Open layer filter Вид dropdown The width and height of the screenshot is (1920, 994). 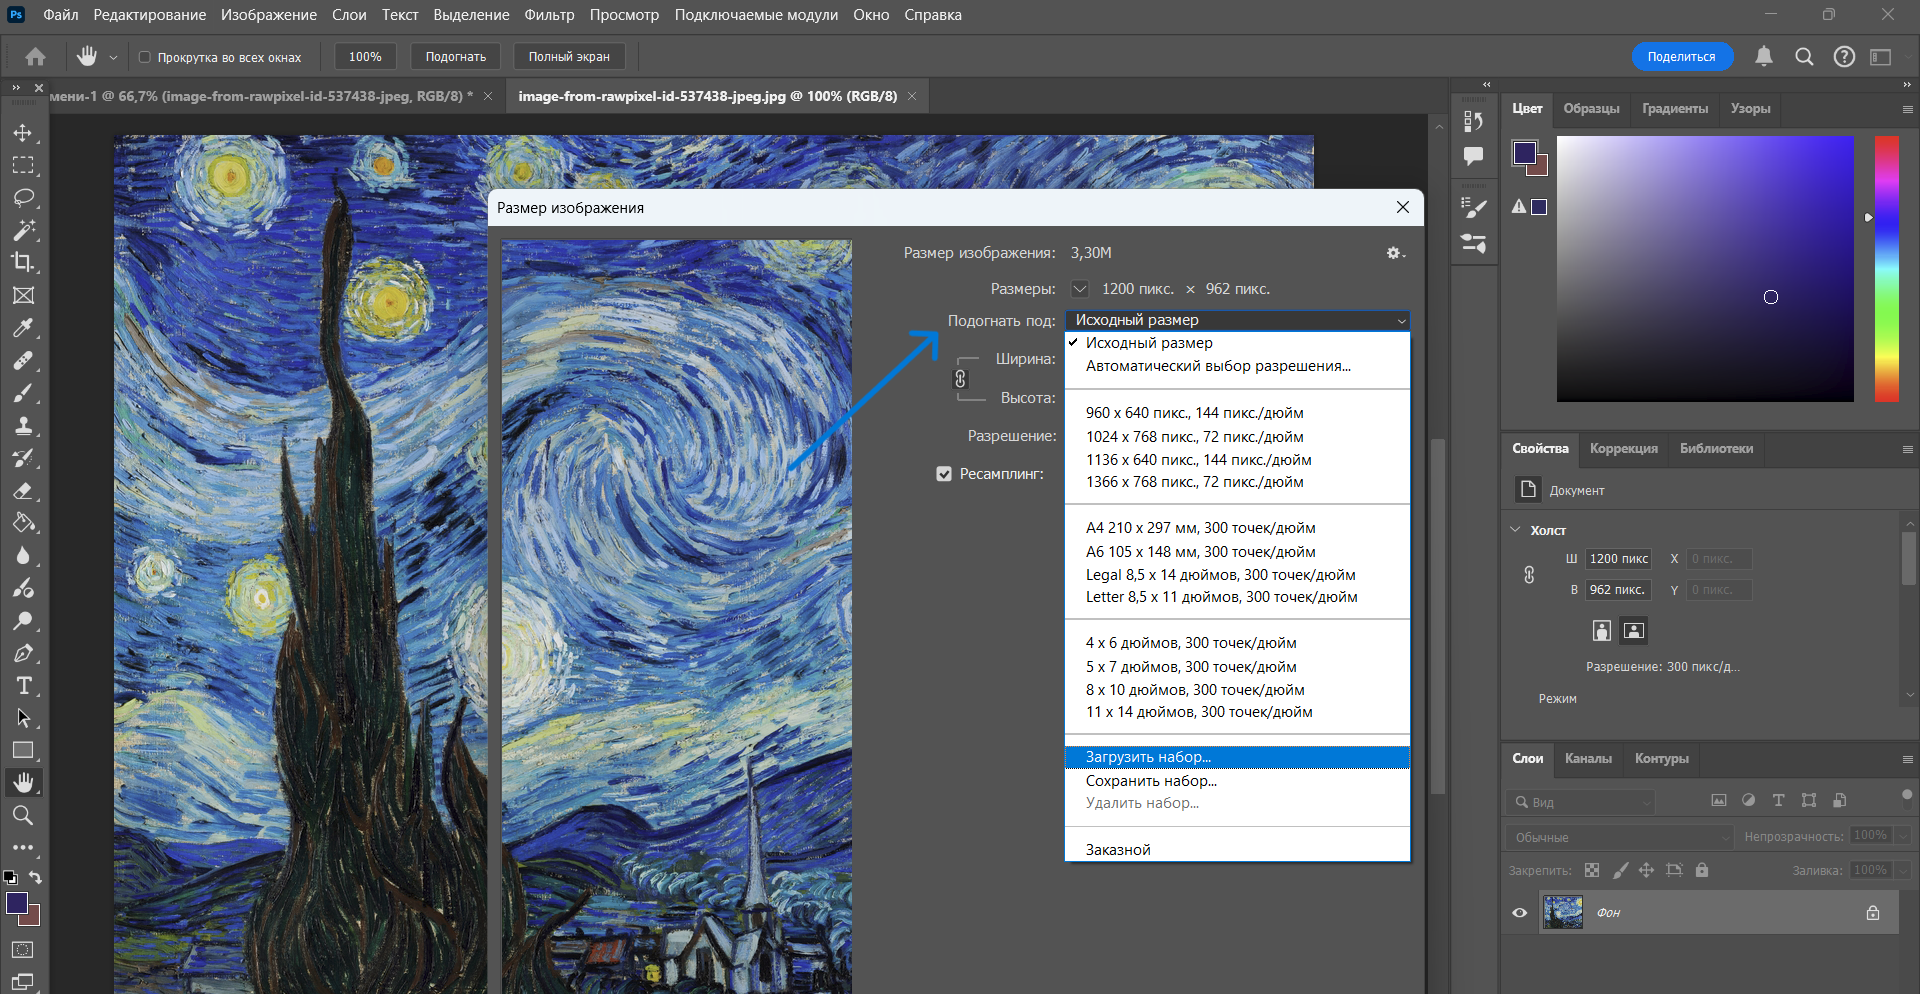pos(1581,802)
